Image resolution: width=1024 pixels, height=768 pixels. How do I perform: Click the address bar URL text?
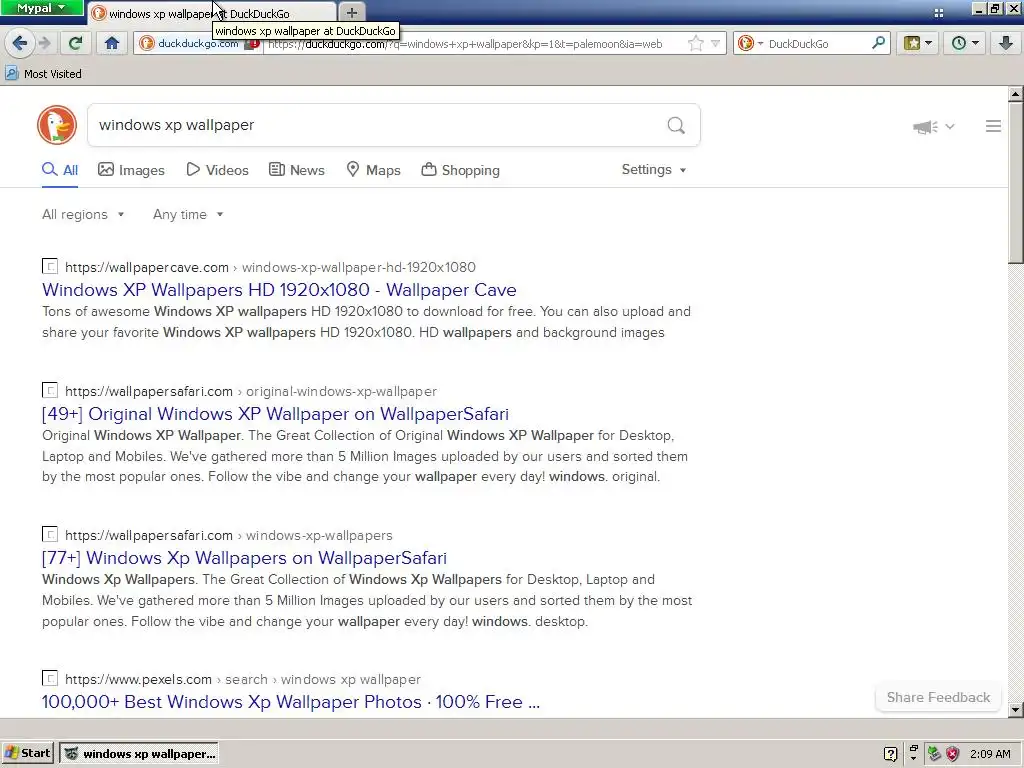click(465, 44)
